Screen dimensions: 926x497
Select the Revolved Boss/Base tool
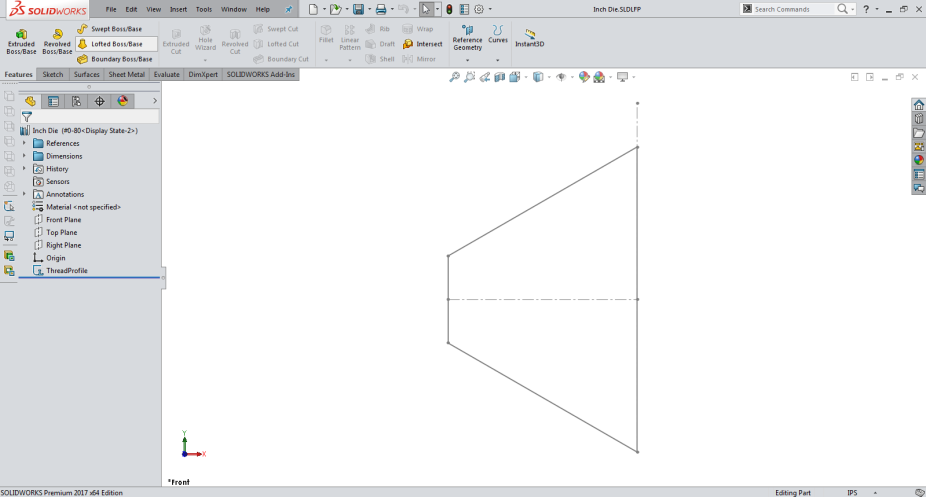57,42
